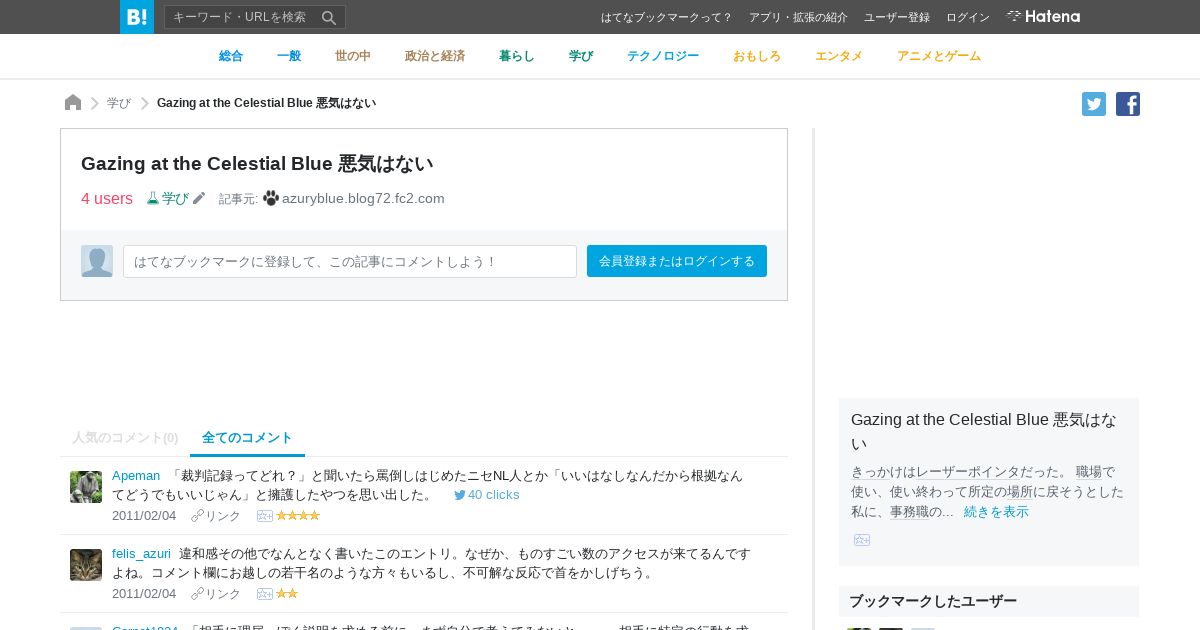Click sidebar article title Gazing at the Celestial Blue
The image size is (1200, 630).
(984, 431)
